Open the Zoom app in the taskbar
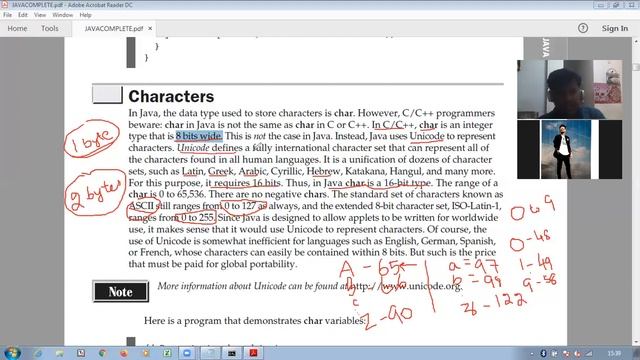The width and height of the screenshot is (640, 360). 187,353
